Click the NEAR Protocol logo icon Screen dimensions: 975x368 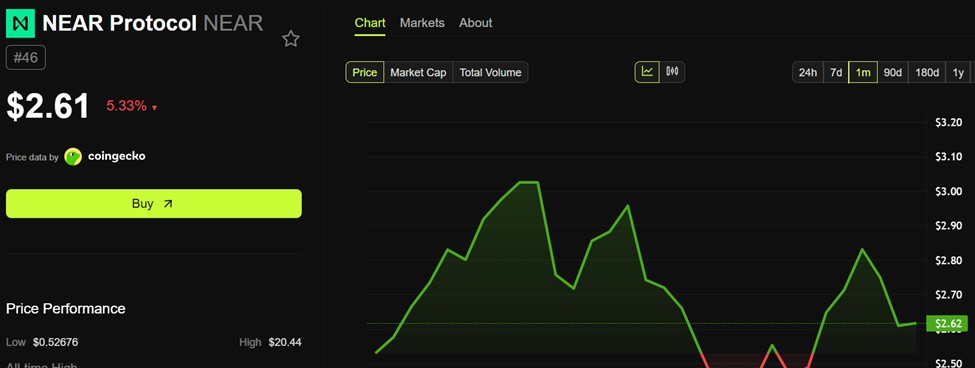pyautogui.click(x=21, y=24)
